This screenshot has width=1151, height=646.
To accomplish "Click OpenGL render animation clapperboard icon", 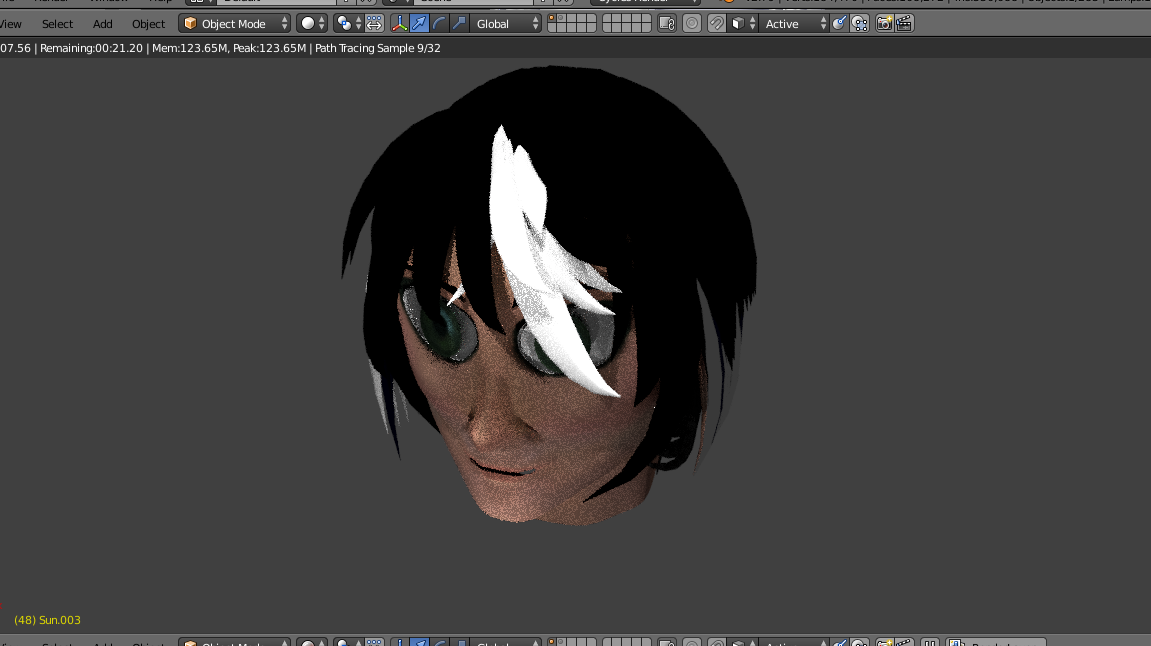I will coord(904,23).
